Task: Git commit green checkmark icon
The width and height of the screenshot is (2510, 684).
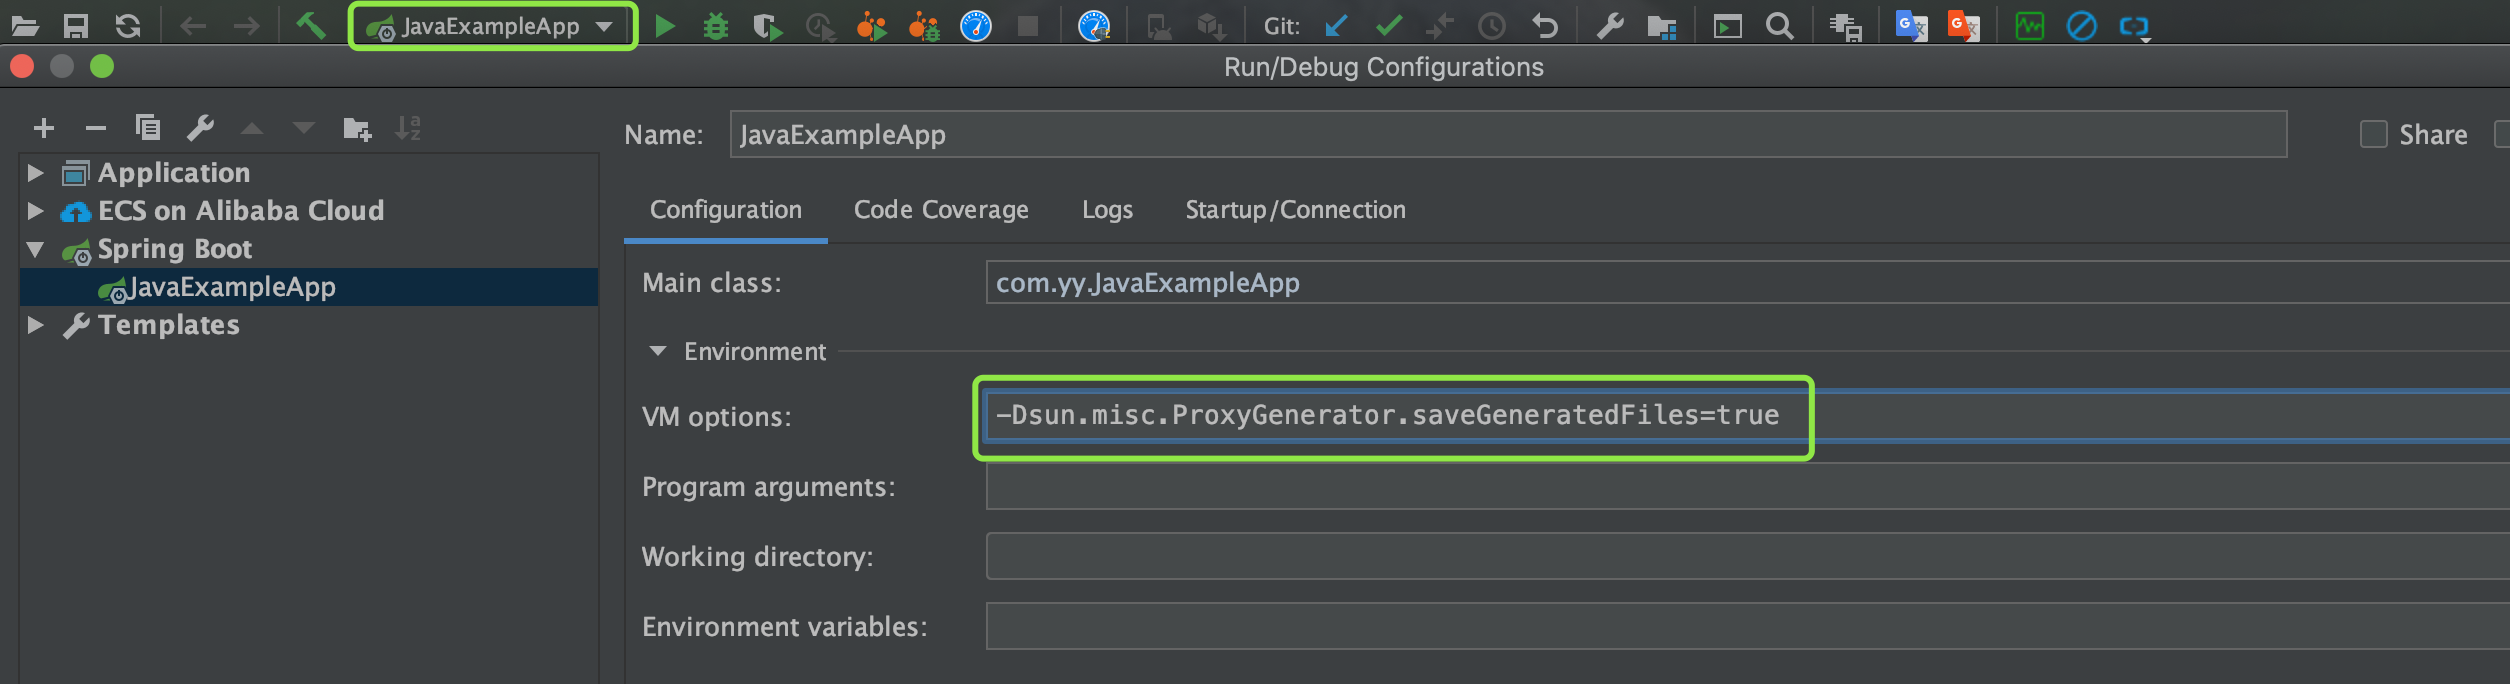Action: (x=1389, y=26)
